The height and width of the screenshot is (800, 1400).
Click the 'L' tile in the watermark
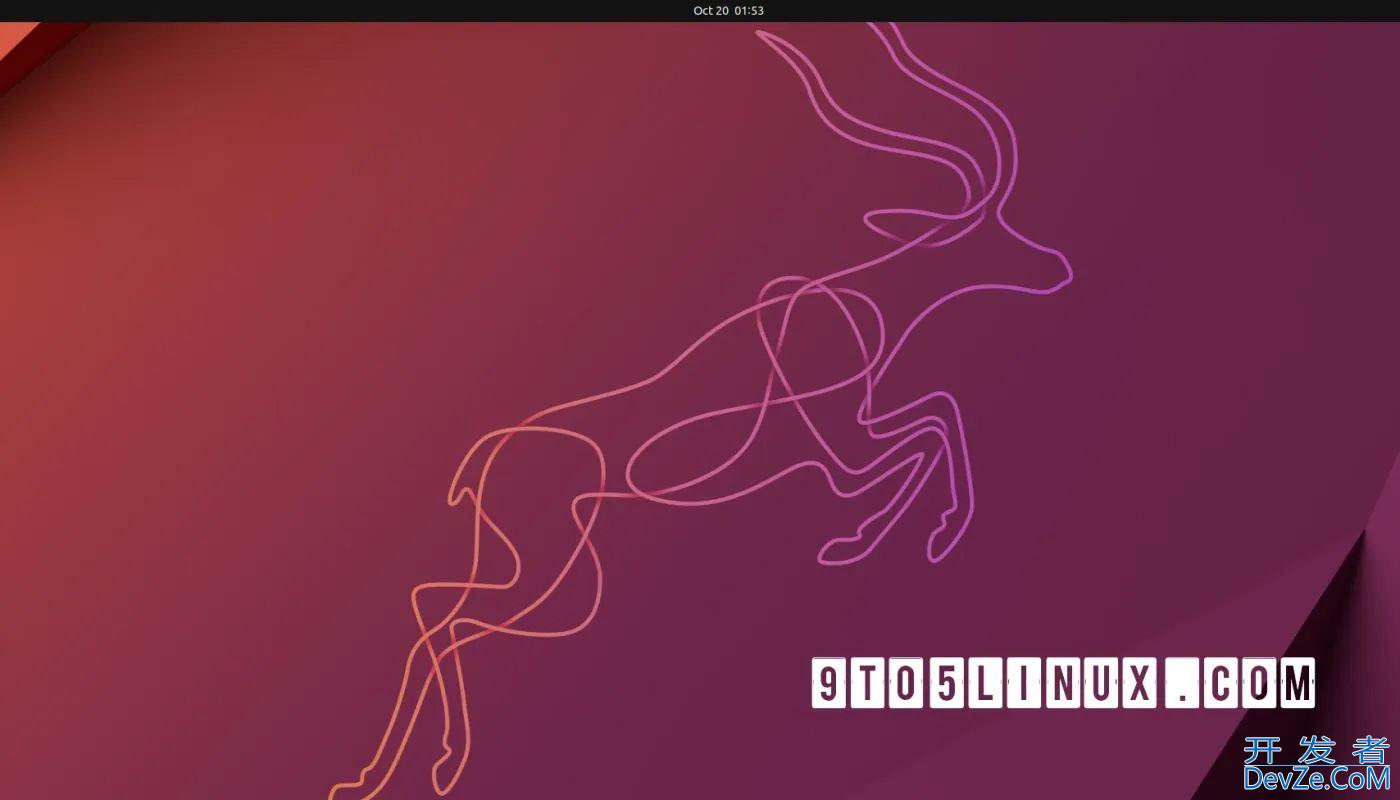(984, 684)
